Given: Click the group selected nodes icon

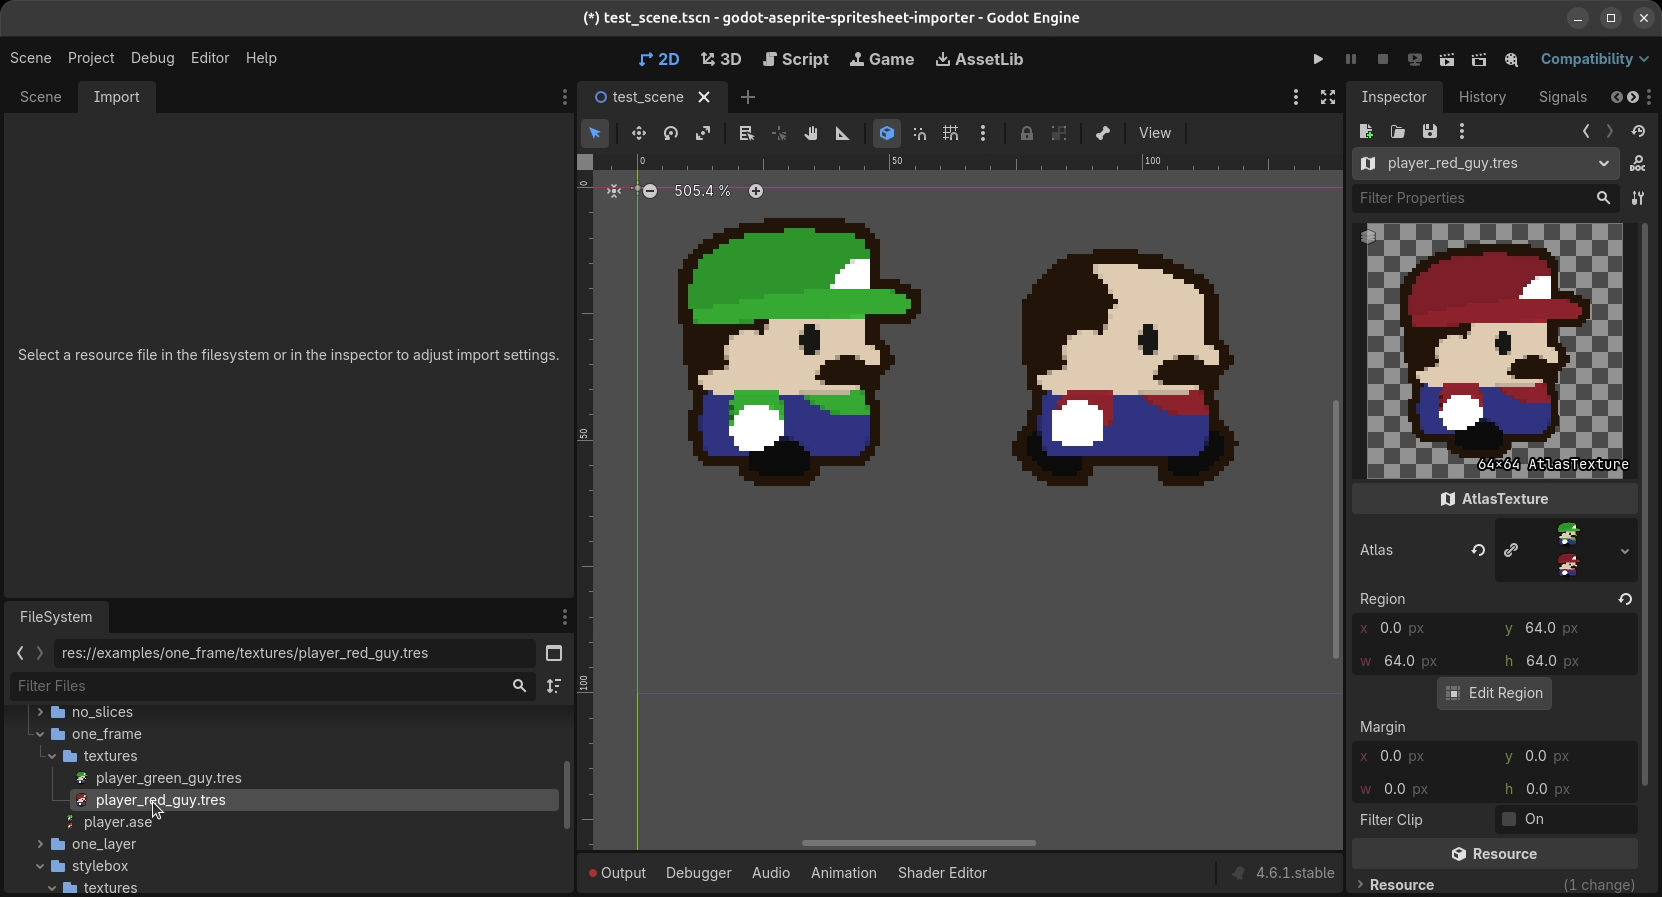Looking at the screenshot, I should 1059,133.
